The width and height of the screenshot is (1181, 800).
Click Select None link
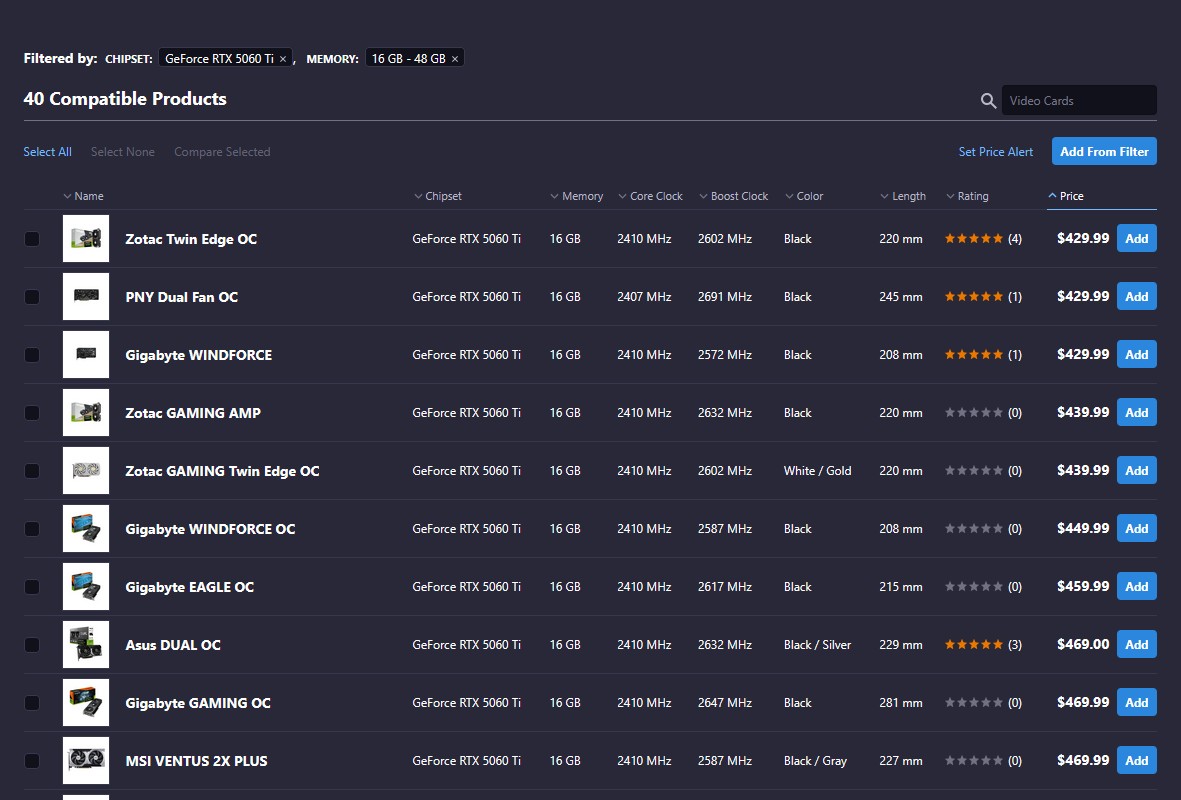[x=123, y=151]
